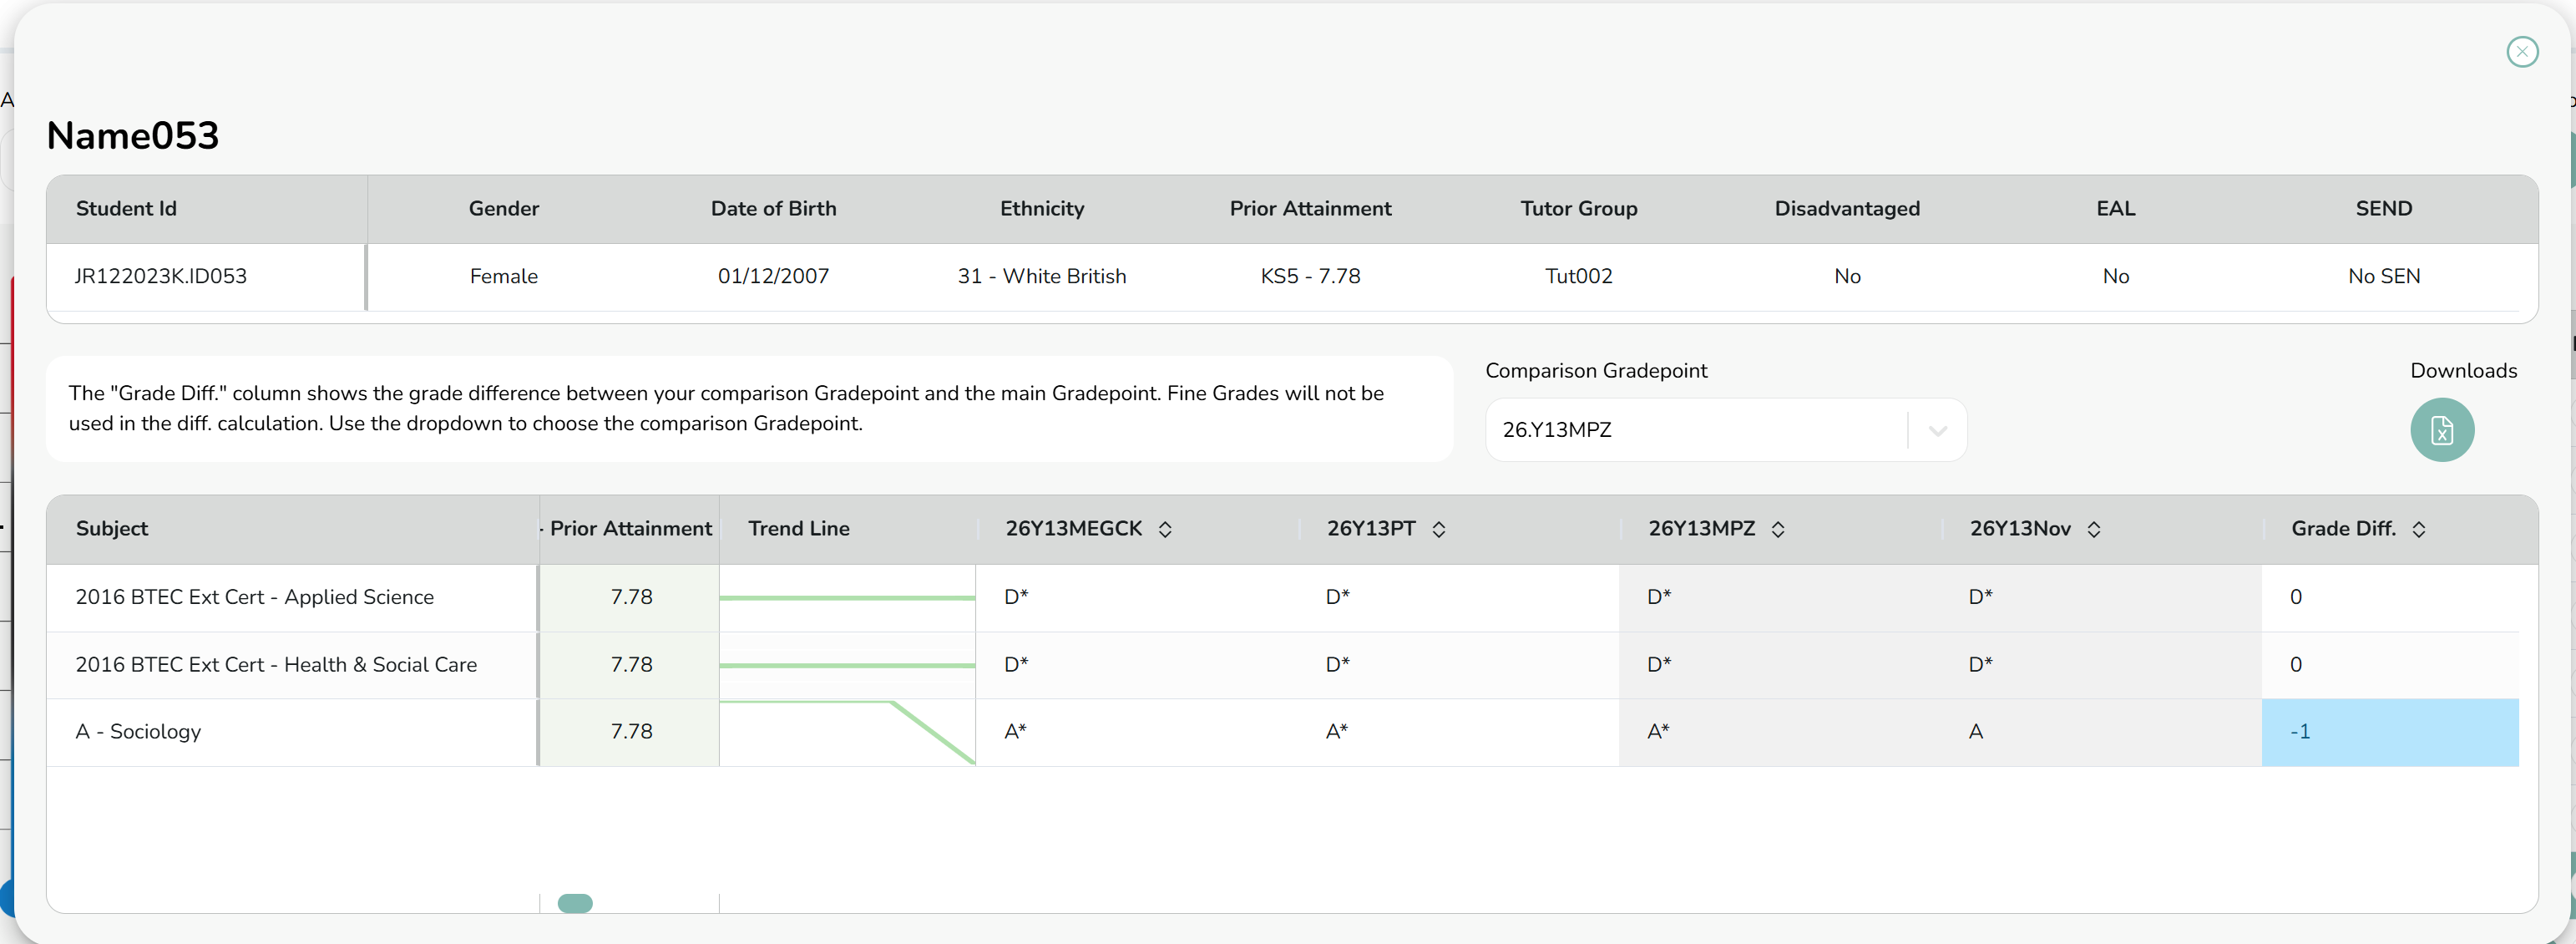The height and width of the screenshot is (944, 2576).
Task: Click the Date of Birth column header
Action: [x=773, y=209]
